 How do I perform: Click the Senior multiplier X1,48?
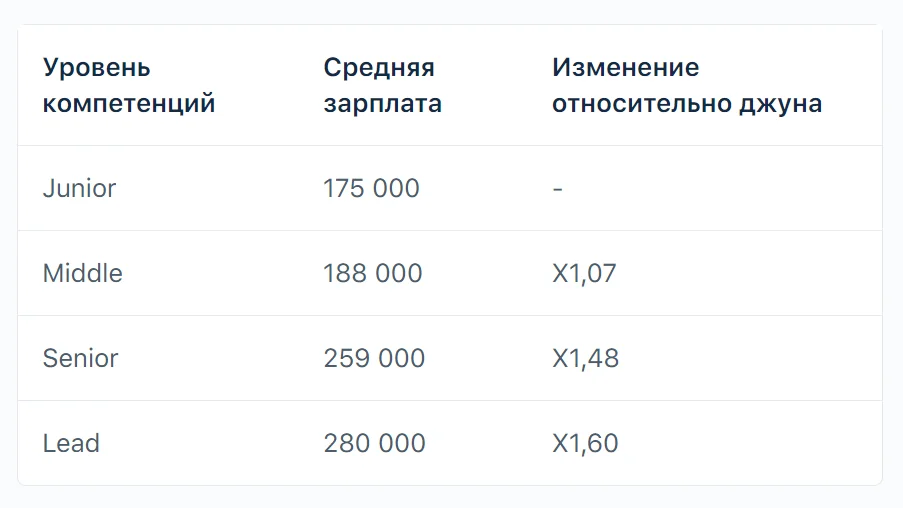click(x=585, y=358)
